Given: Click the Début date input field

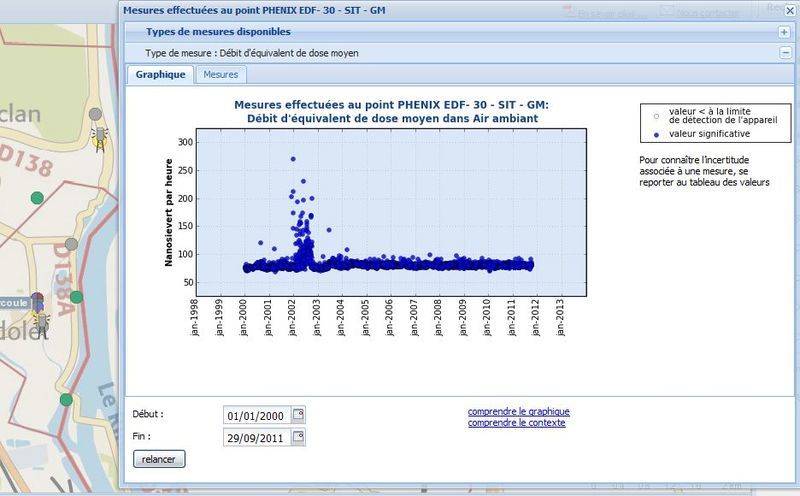Looking at the screenshot, I should [x=257, y=415].
